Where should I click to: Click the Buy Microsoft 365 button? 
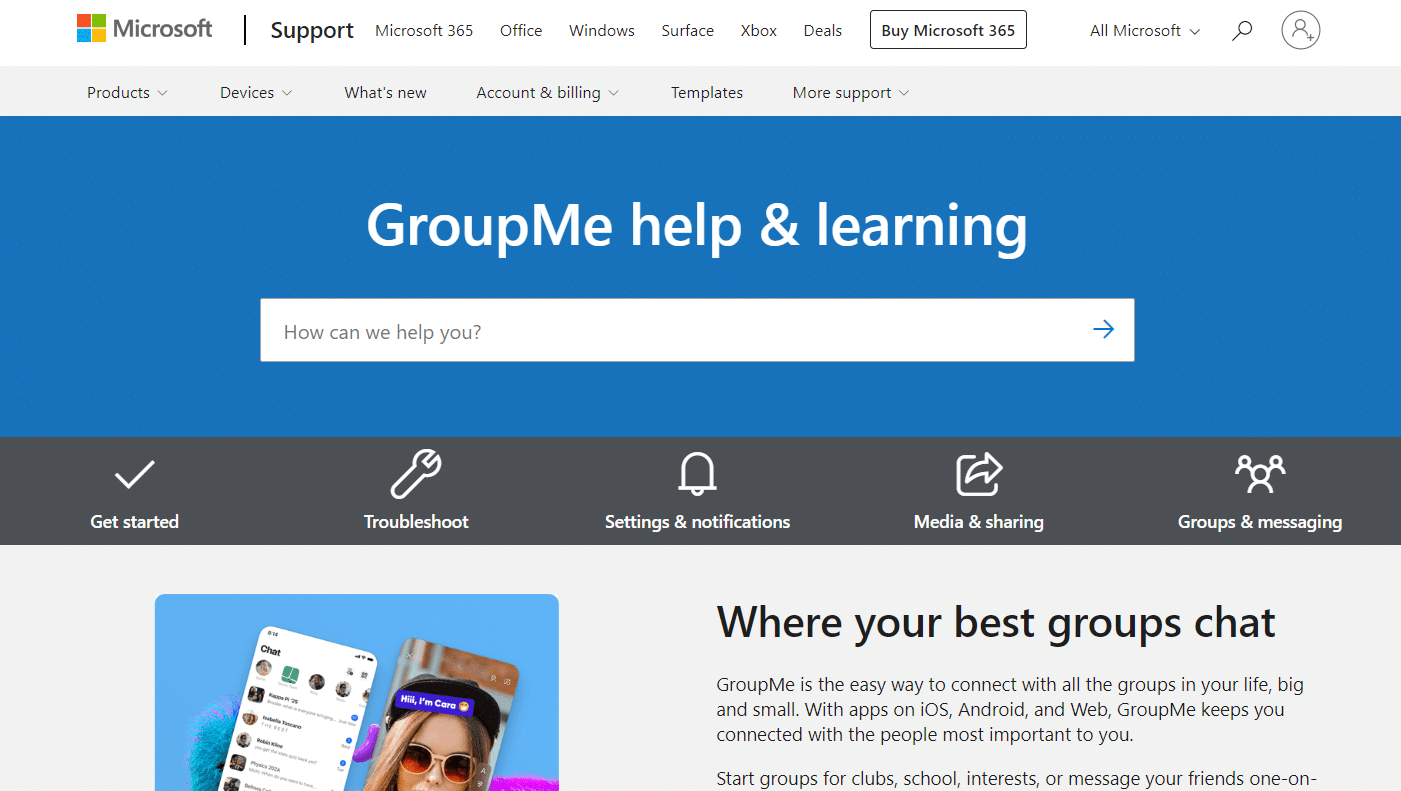click(x=948, y=29)
